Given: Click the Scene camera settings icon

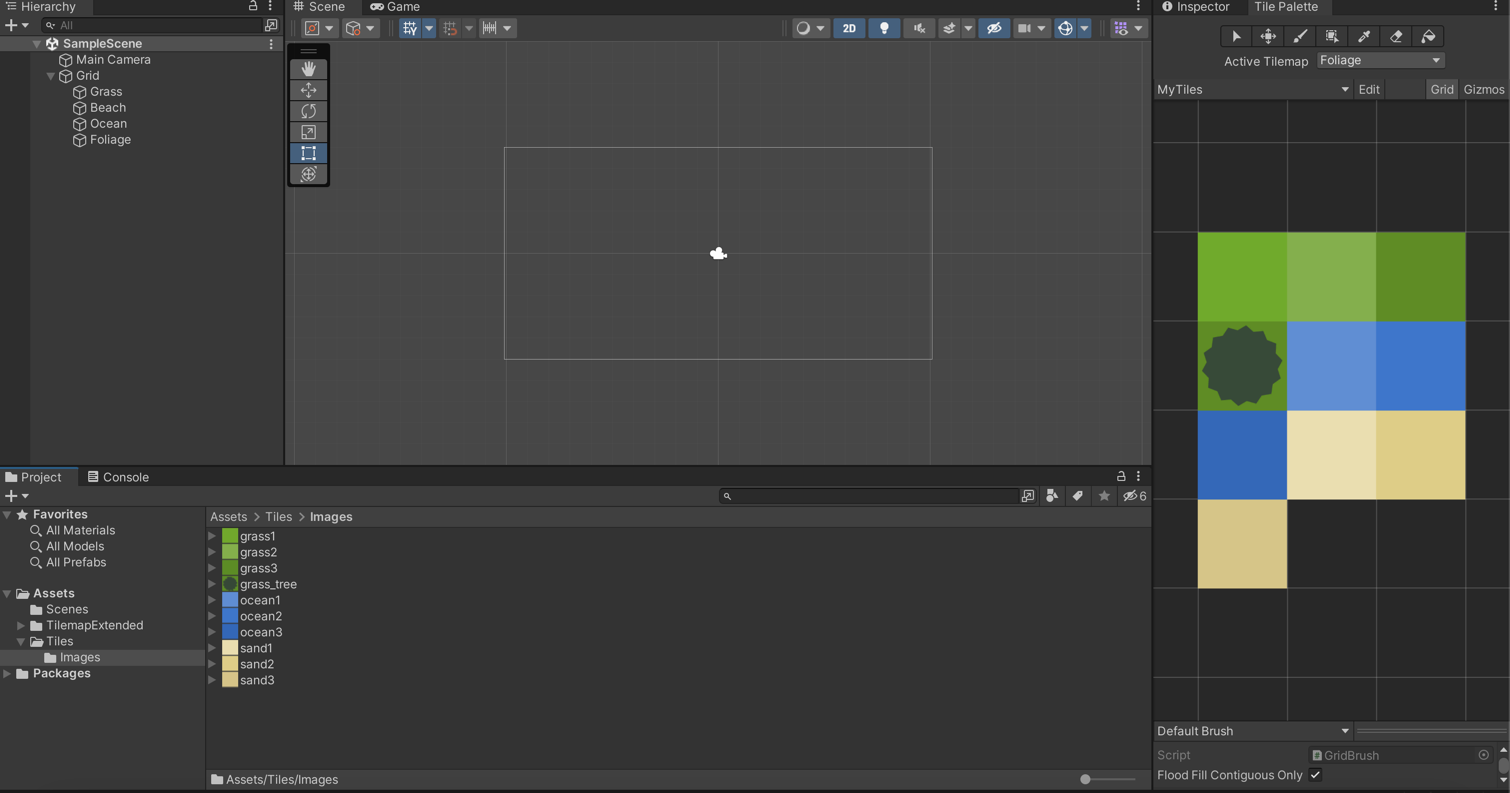Looking at the screenshot, I should (1024, 28).
